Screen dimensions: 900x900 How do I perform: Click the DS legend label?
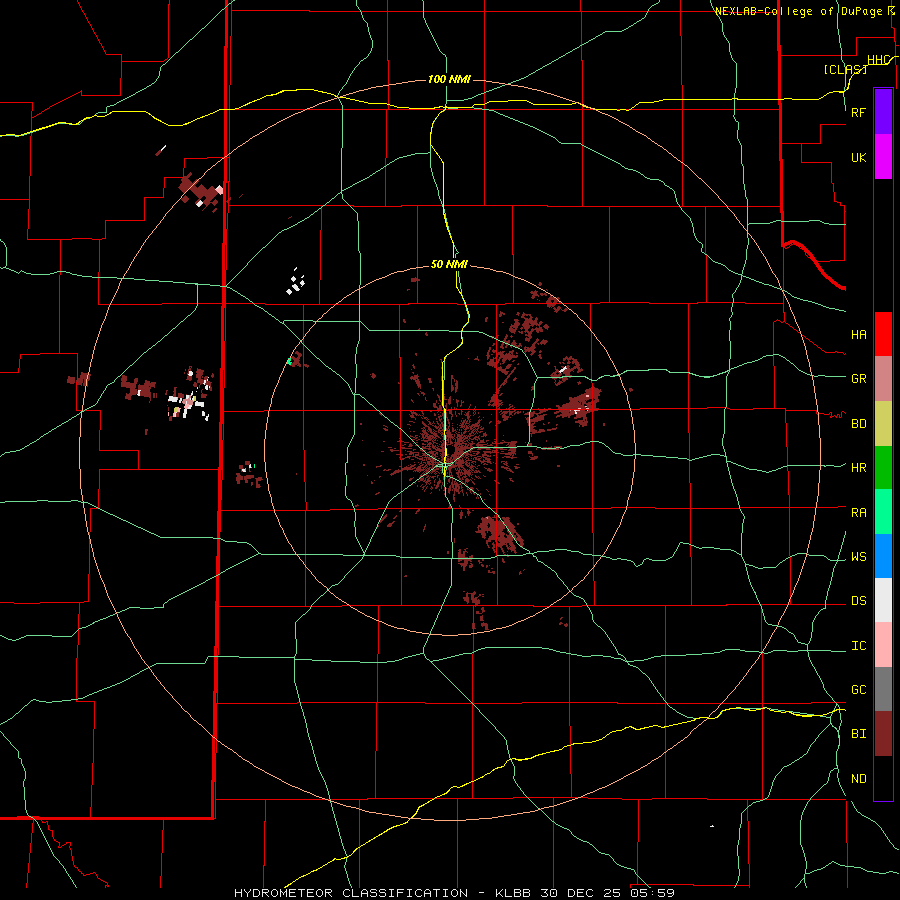(x=858, y=601)
